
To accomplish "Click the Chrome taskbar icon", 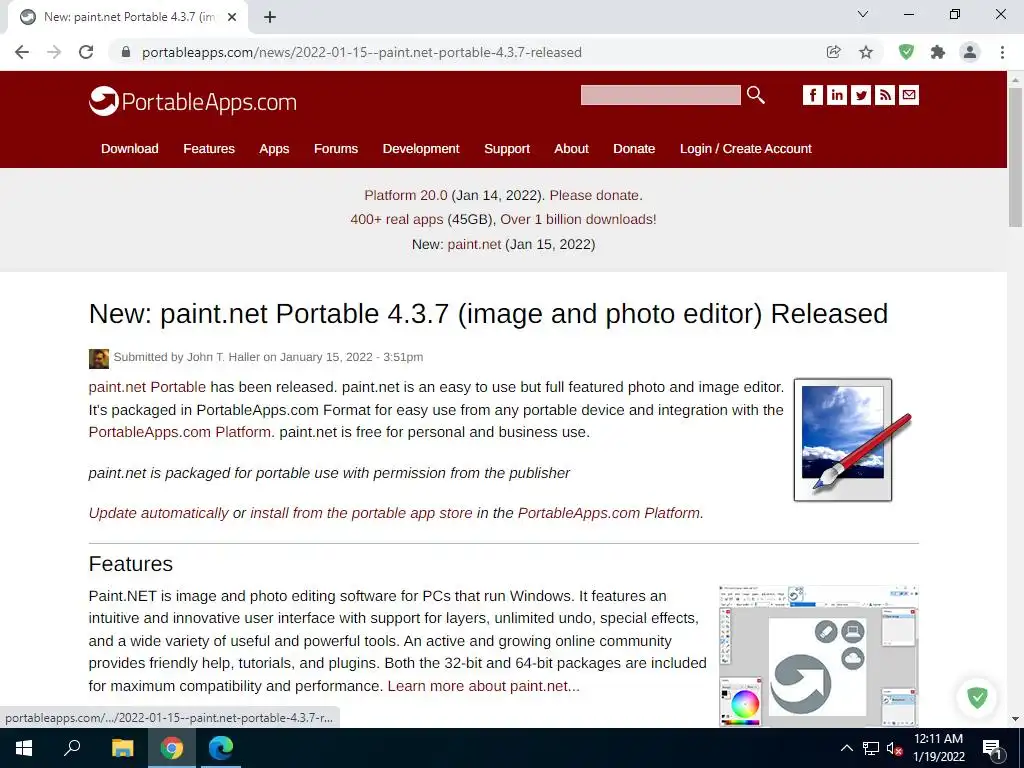I will tap(172, 748).
